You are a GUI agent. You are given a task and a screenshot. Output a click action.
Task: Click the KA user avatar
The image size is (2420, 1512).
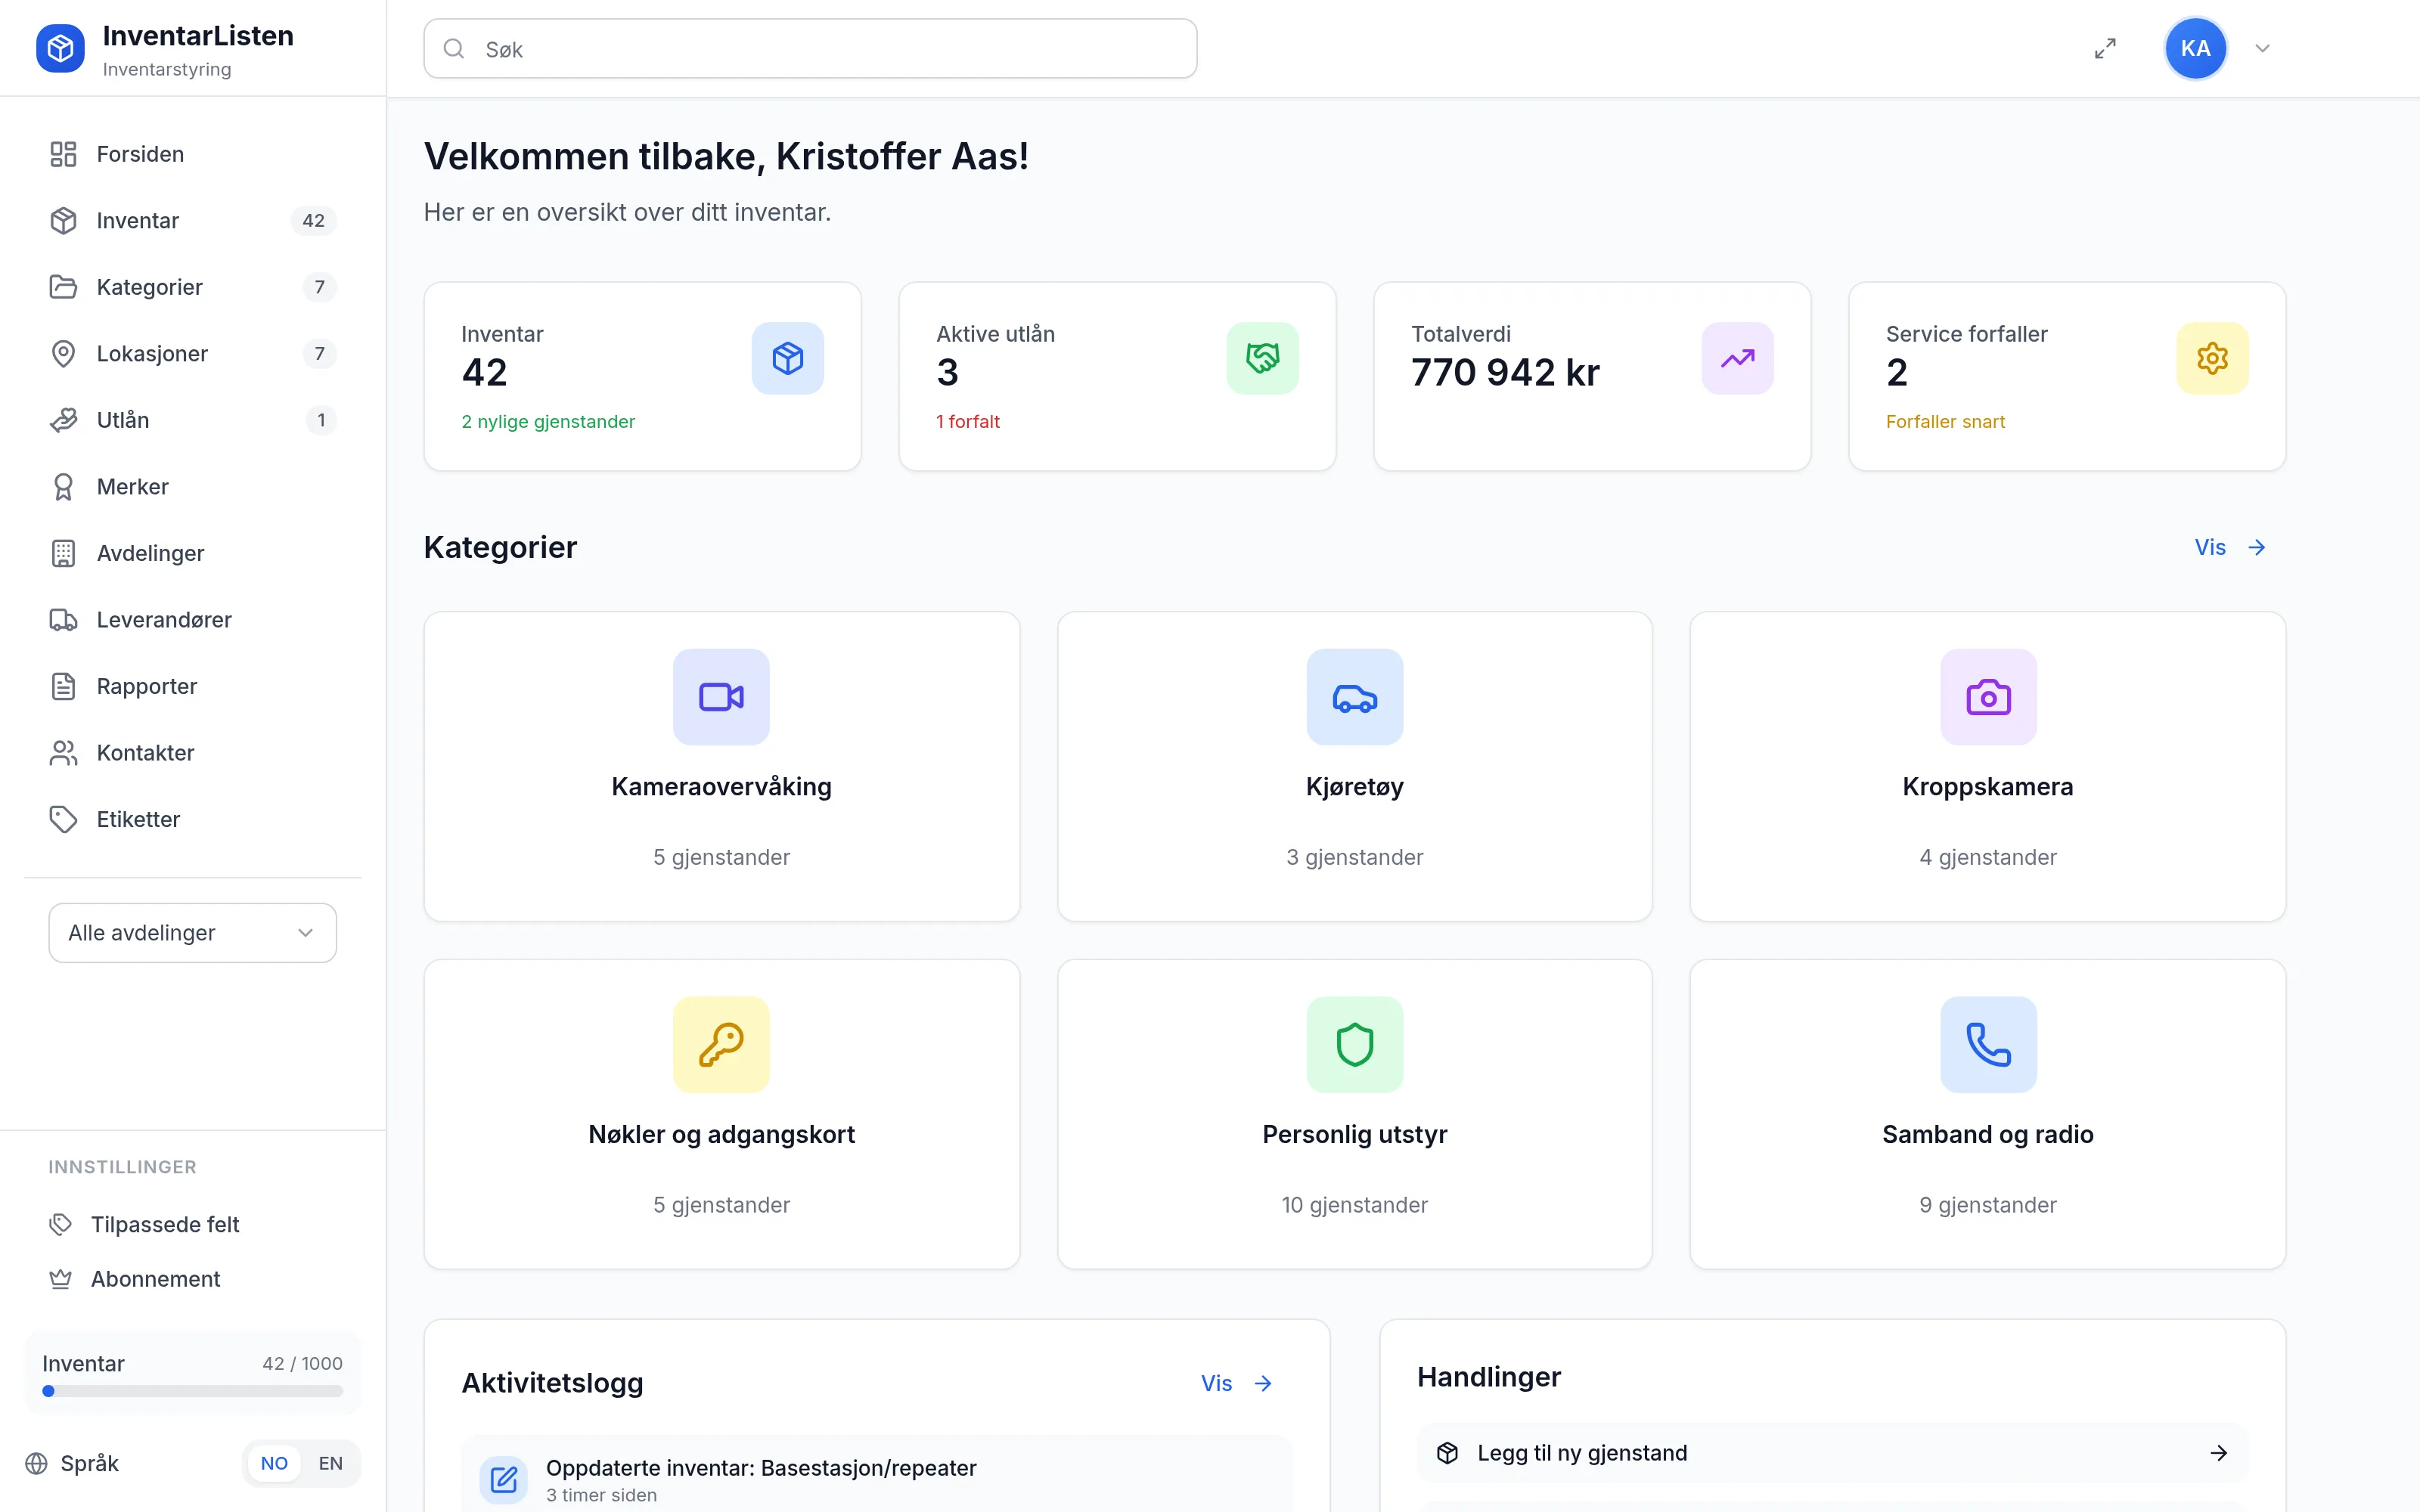[x=2195, y=48]
